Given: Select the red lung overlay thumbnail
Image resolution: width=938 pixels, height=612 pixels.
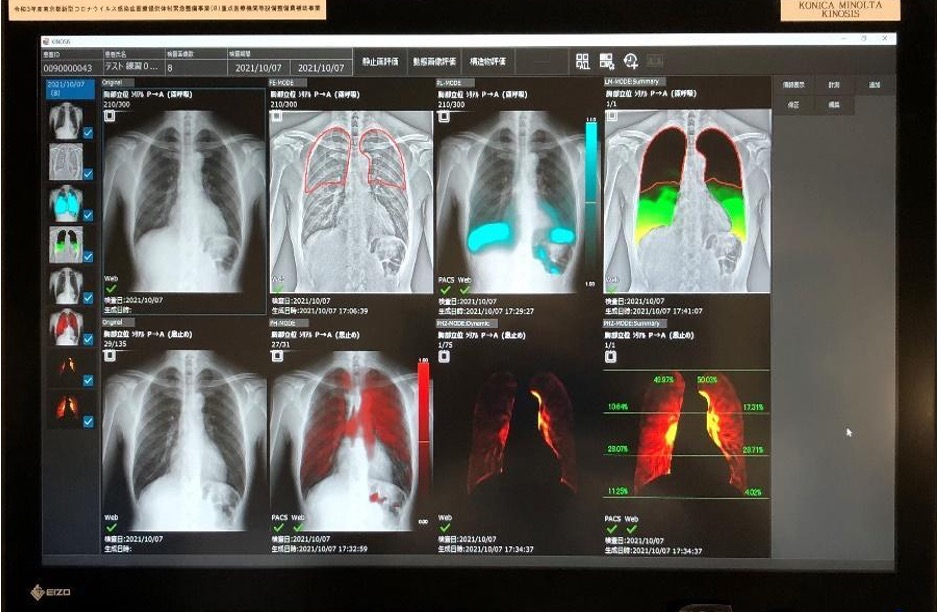Looking at the screenshot, I should pyautogui.click(x=65, y=327).
